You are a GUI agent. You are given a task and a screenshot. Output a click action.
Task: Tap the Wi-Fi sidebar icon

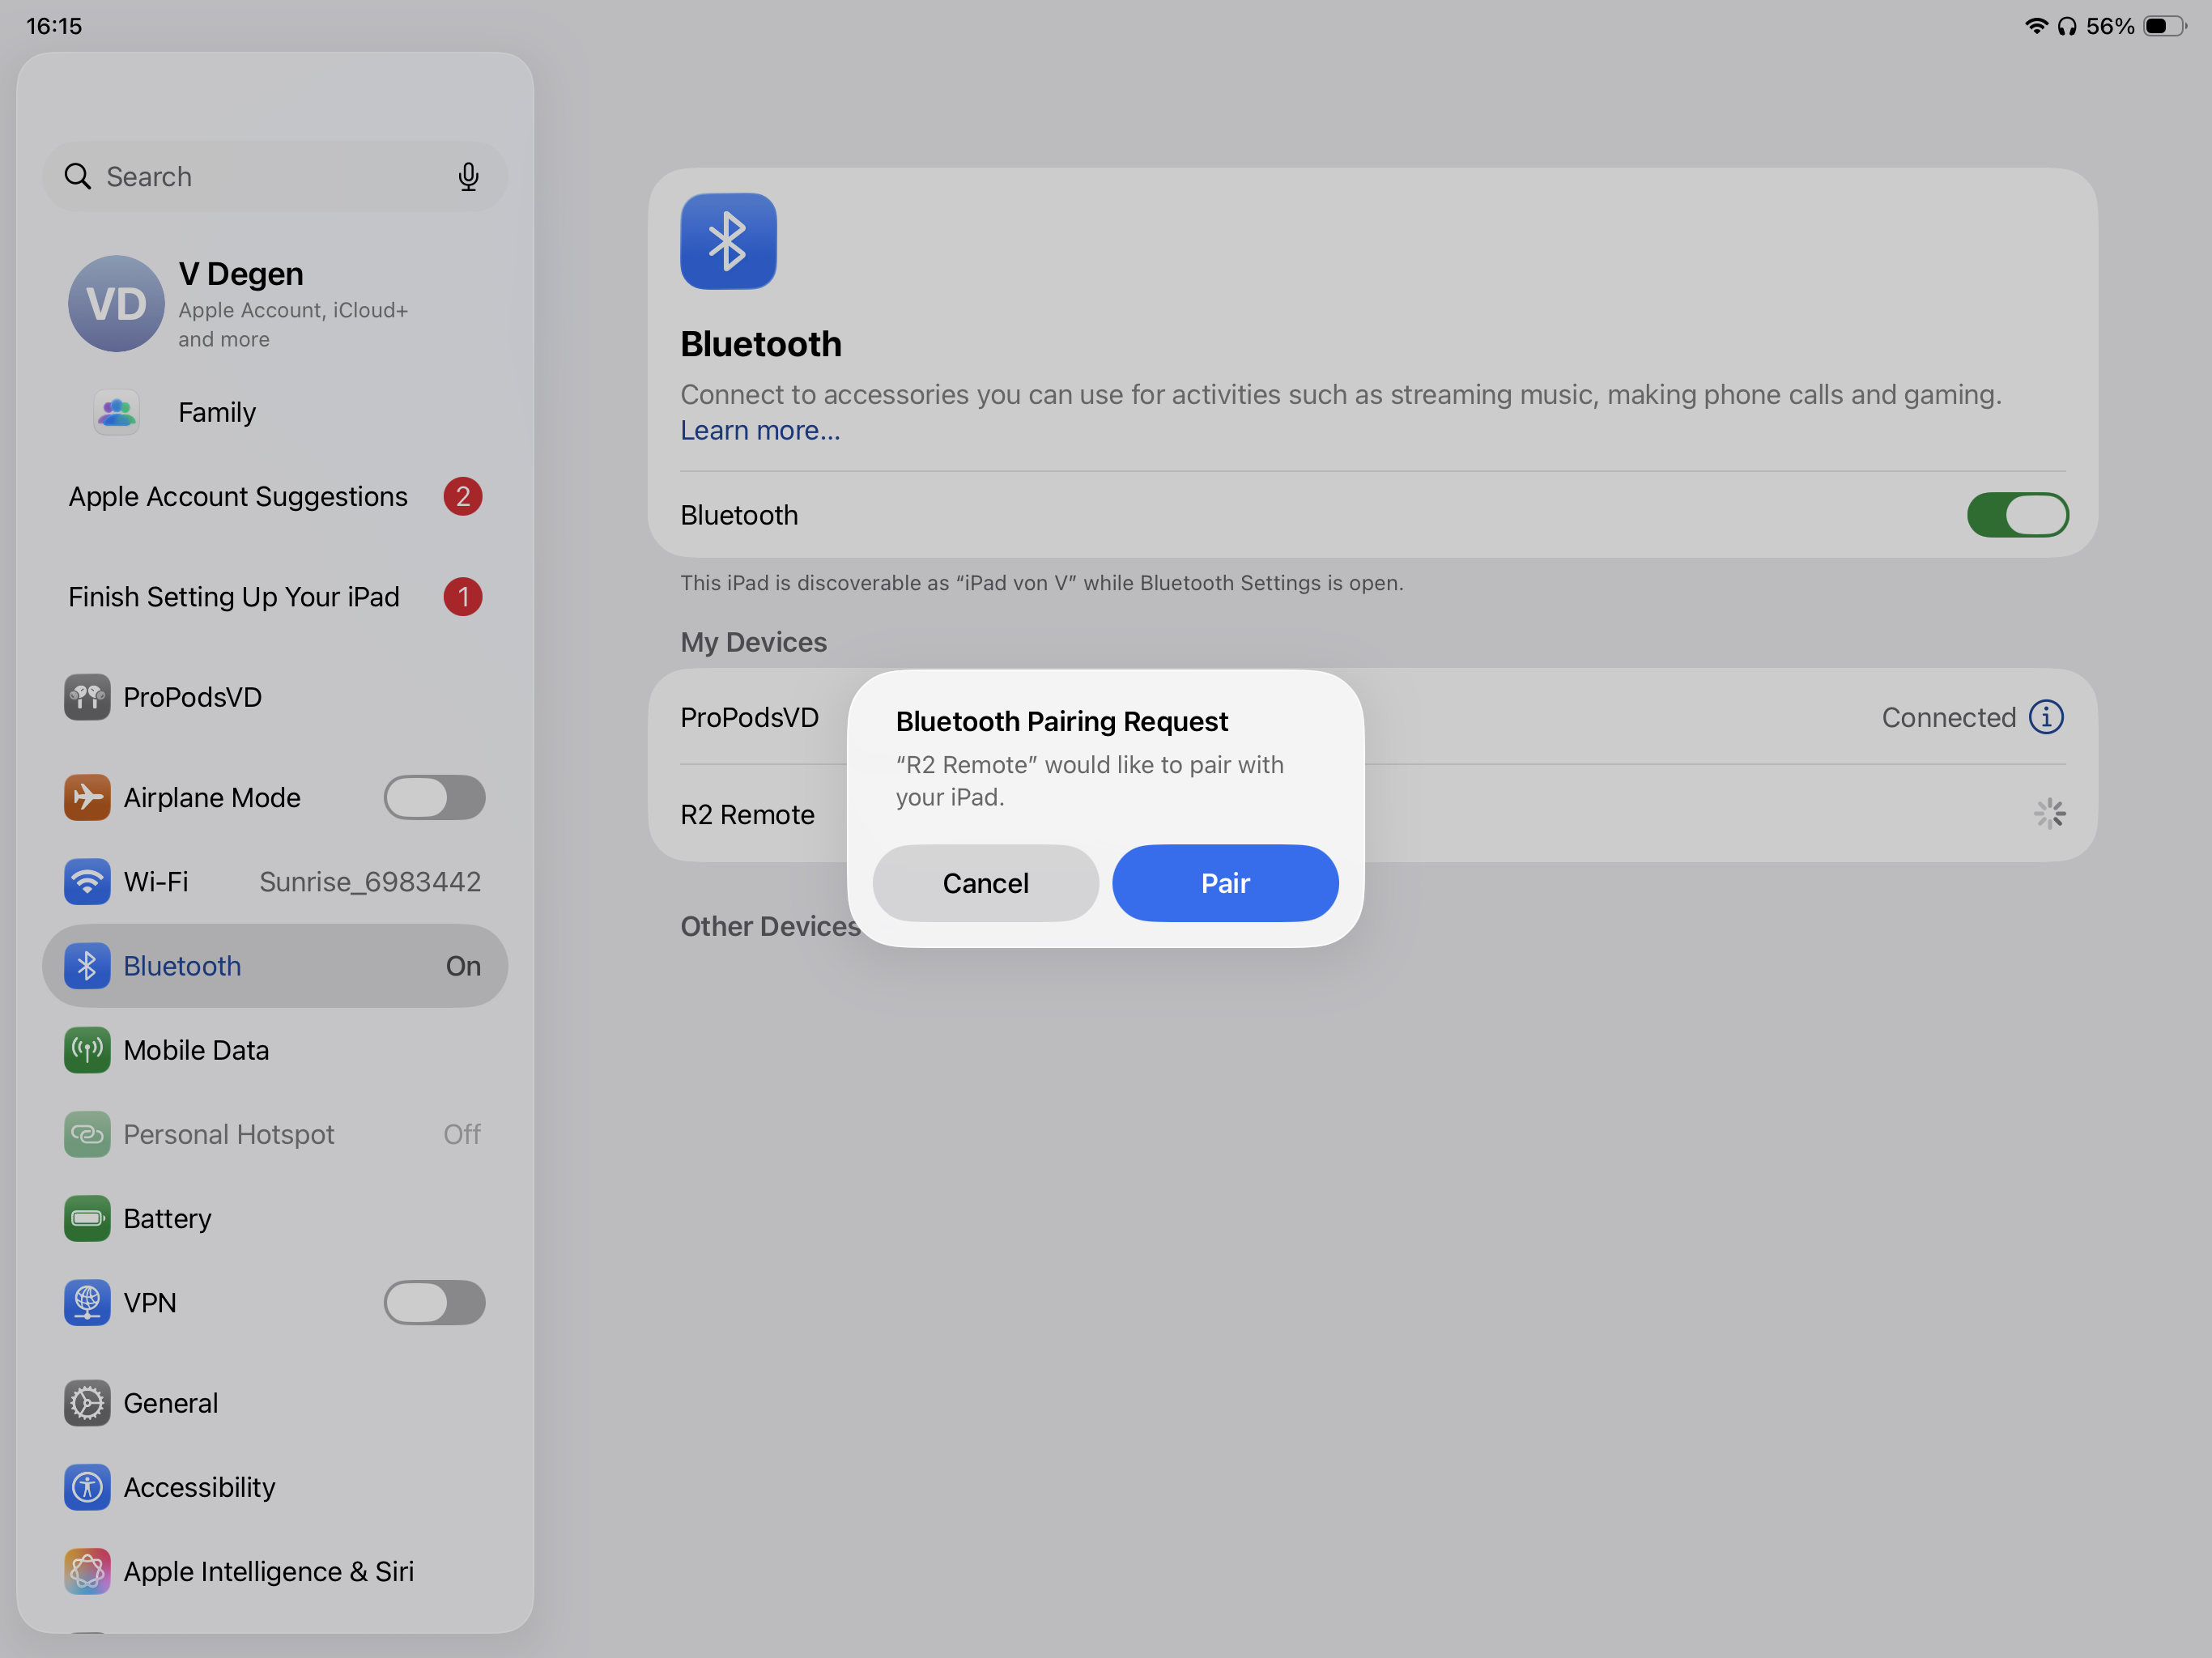pos(87,882)
